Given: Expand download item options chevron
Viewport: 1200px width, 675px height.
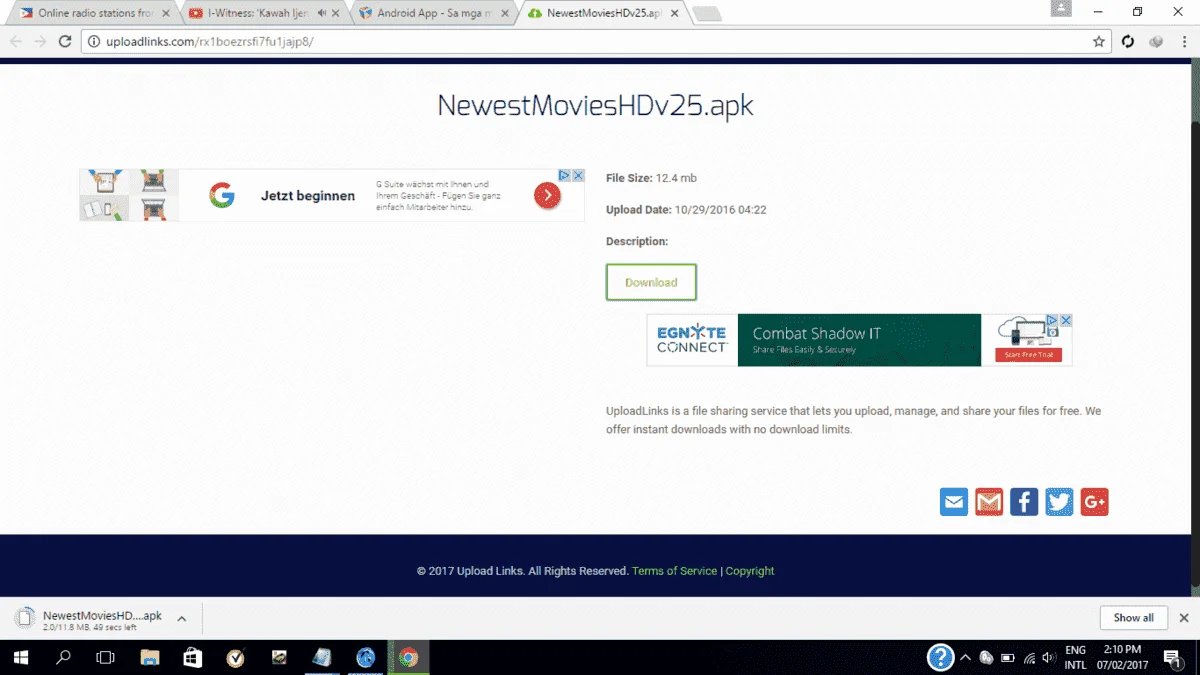Looking at the screenshot, I should [182, 619].
